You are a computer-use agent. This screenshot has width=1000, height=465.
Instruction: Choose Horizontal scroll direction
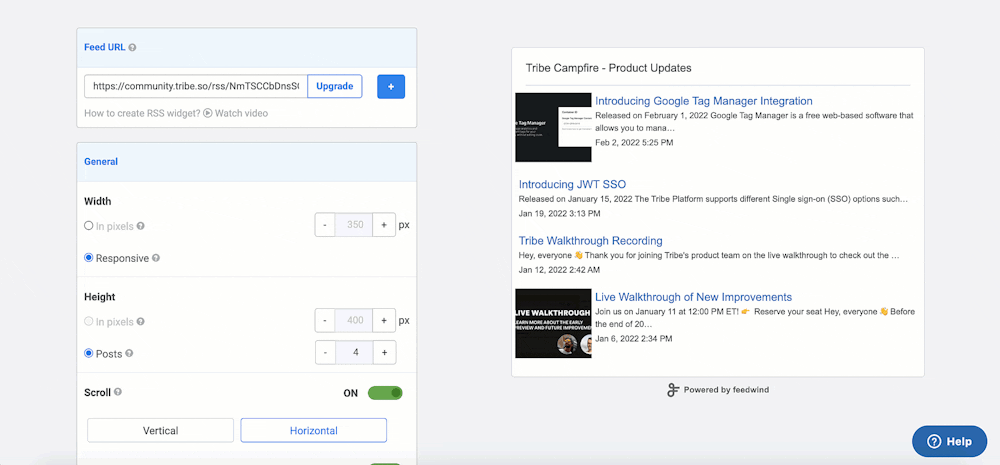click(313, 431)
